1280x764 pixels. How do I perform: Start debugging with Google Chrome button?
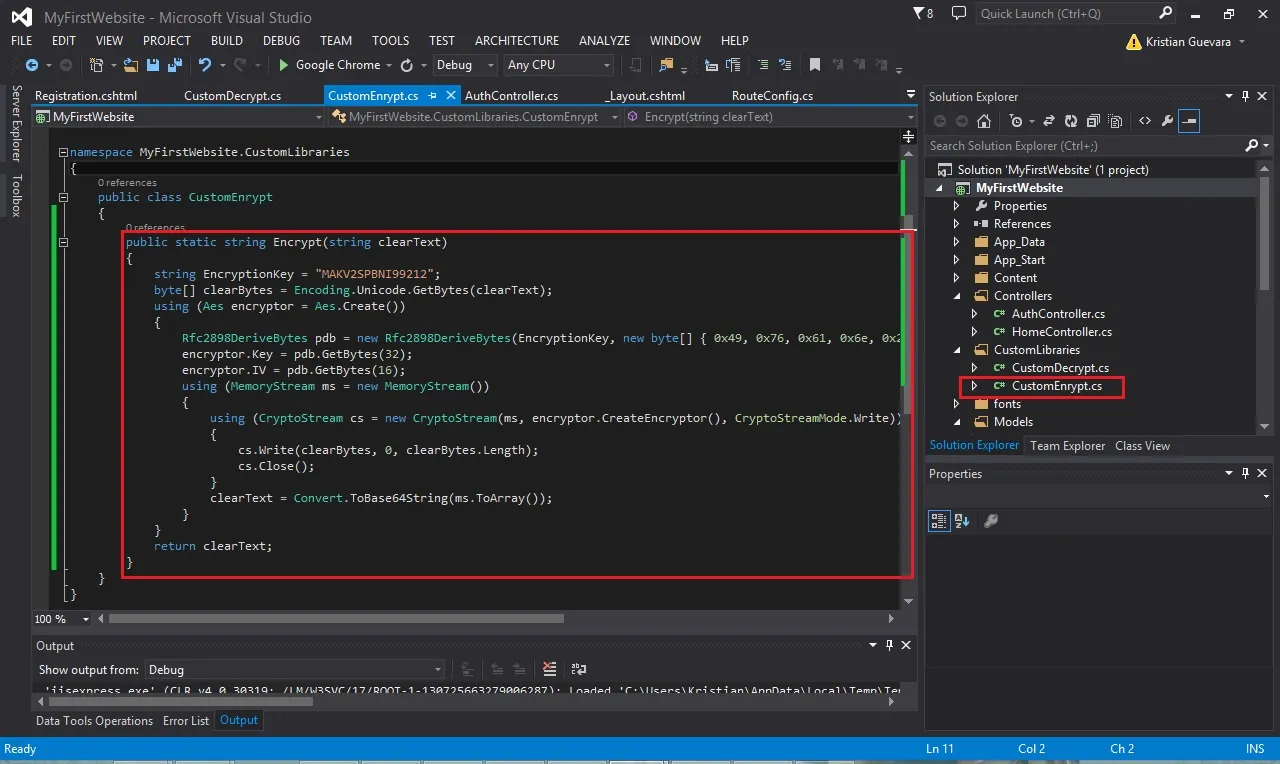click(329, 65)
